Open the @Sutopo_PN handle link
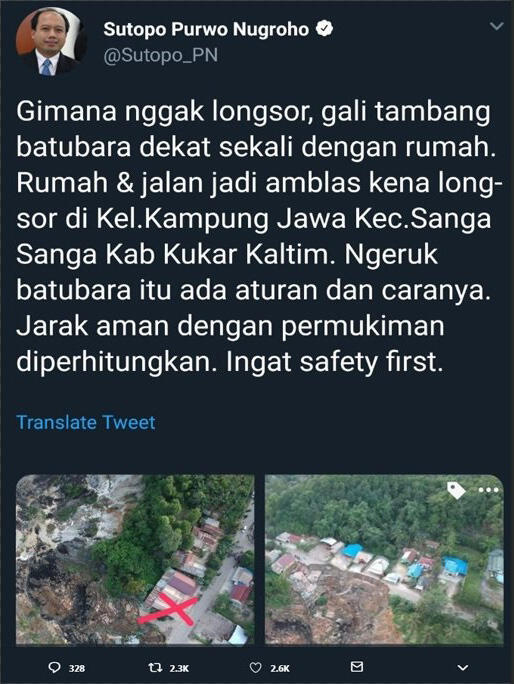514x684 pixels. coord(161,56)
